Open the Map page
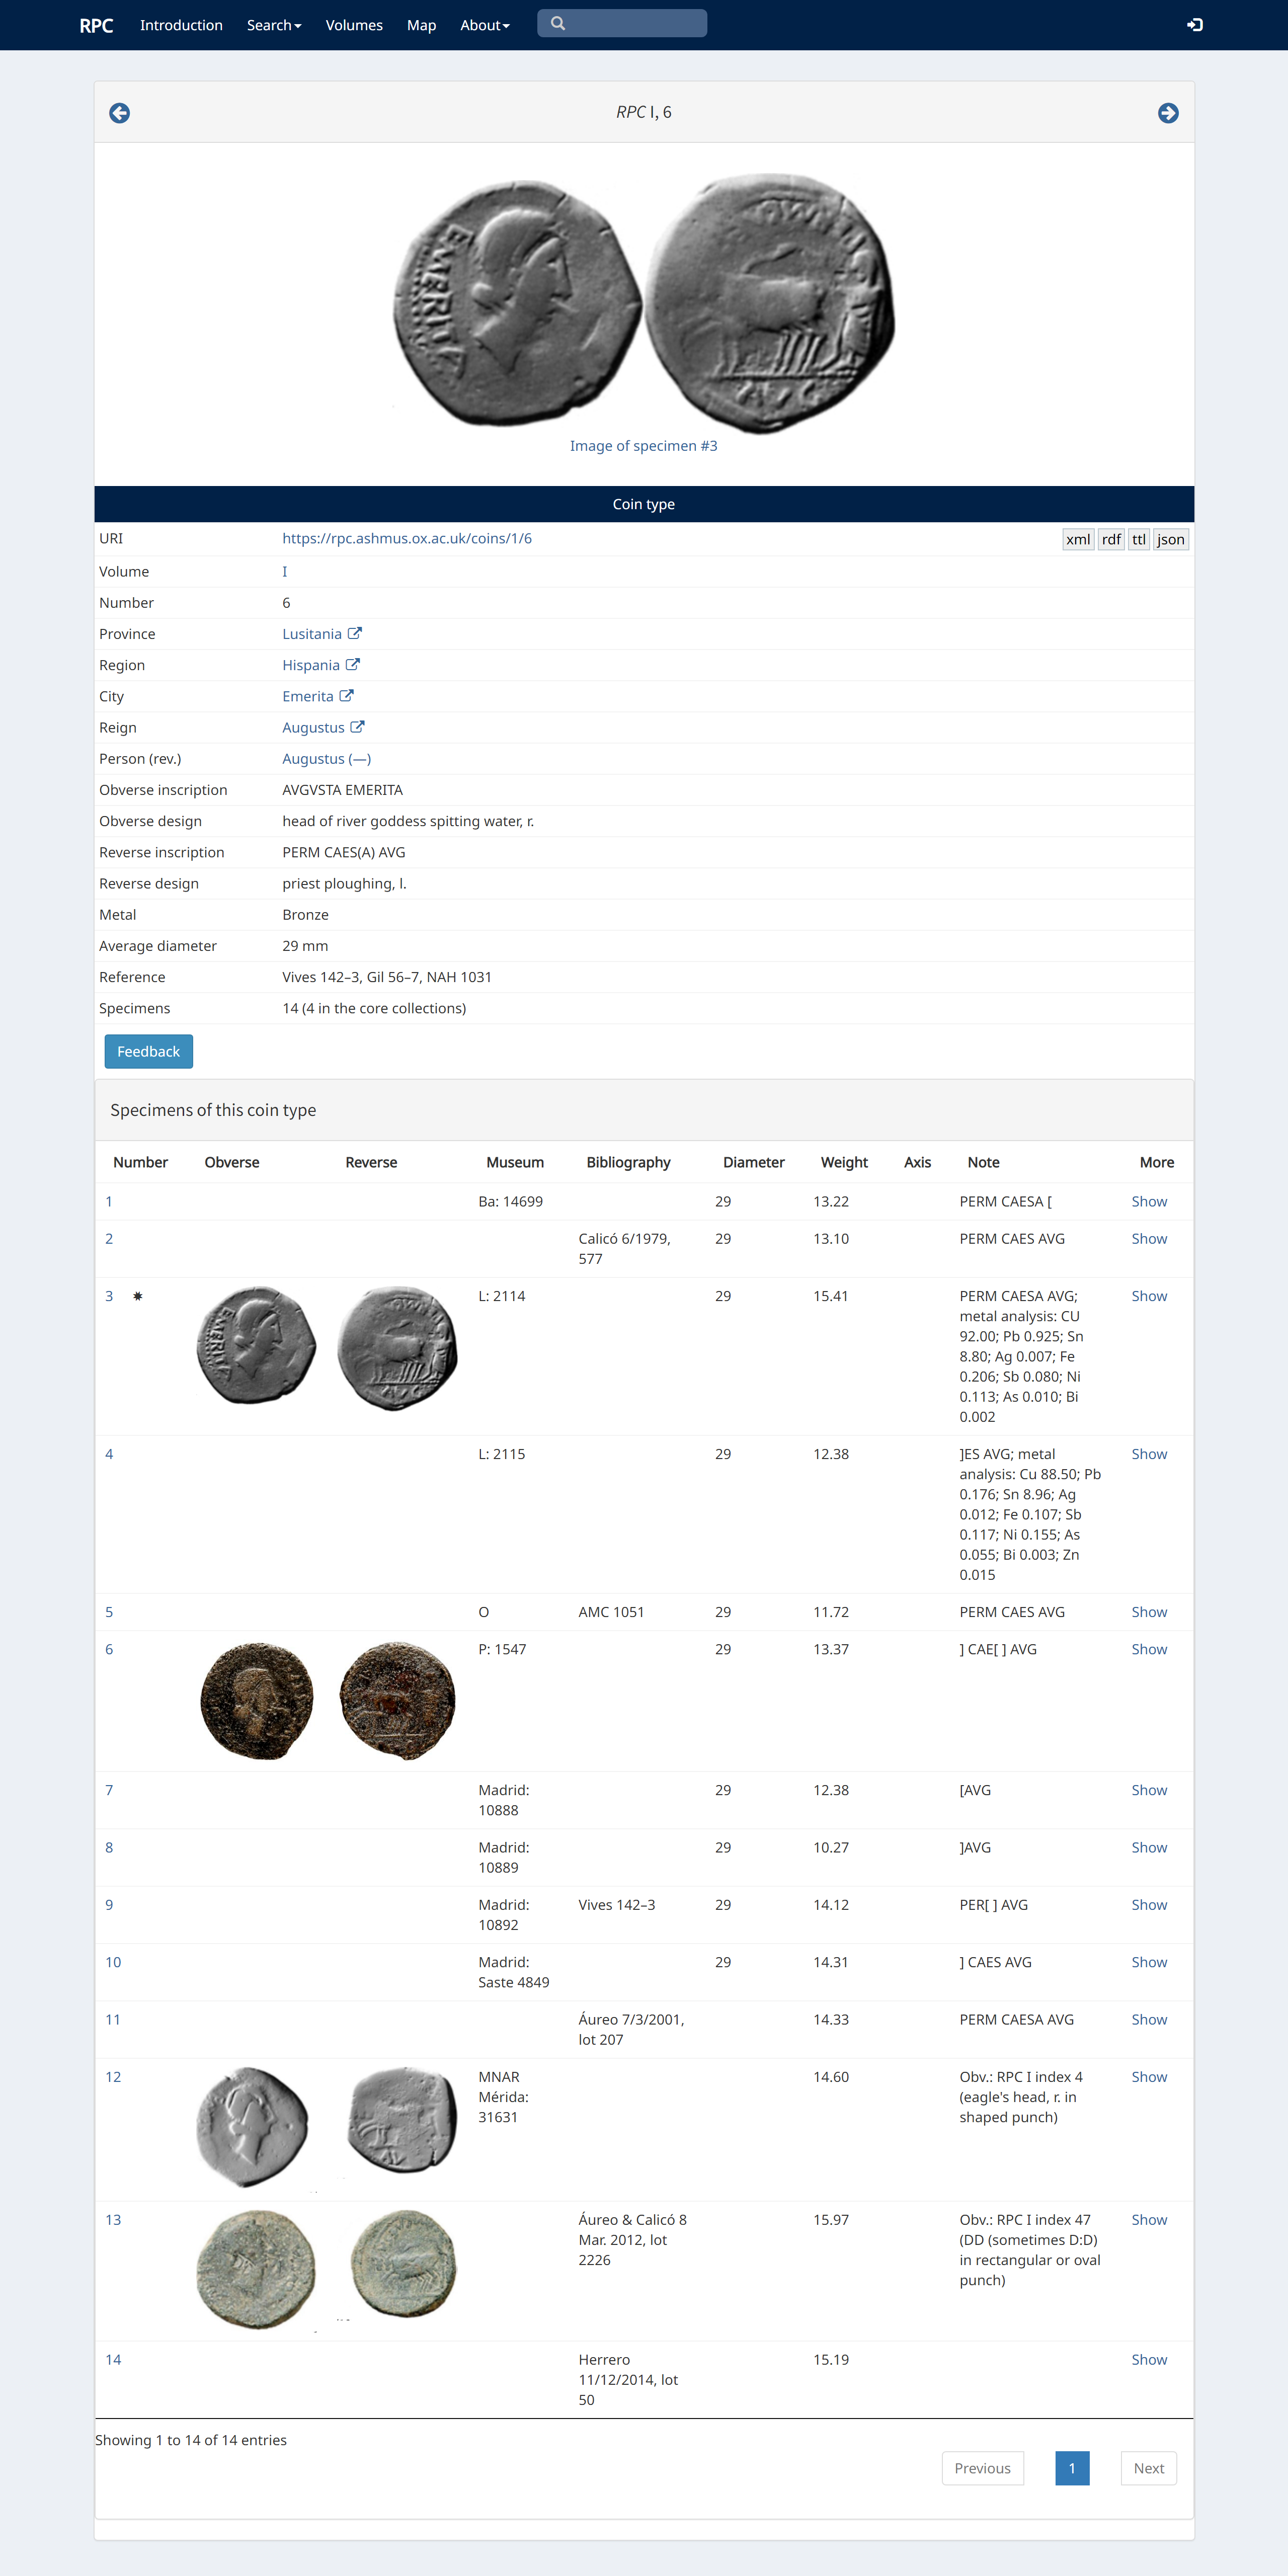Viewport: 1288px width, 2576px height. coord(421,25)
